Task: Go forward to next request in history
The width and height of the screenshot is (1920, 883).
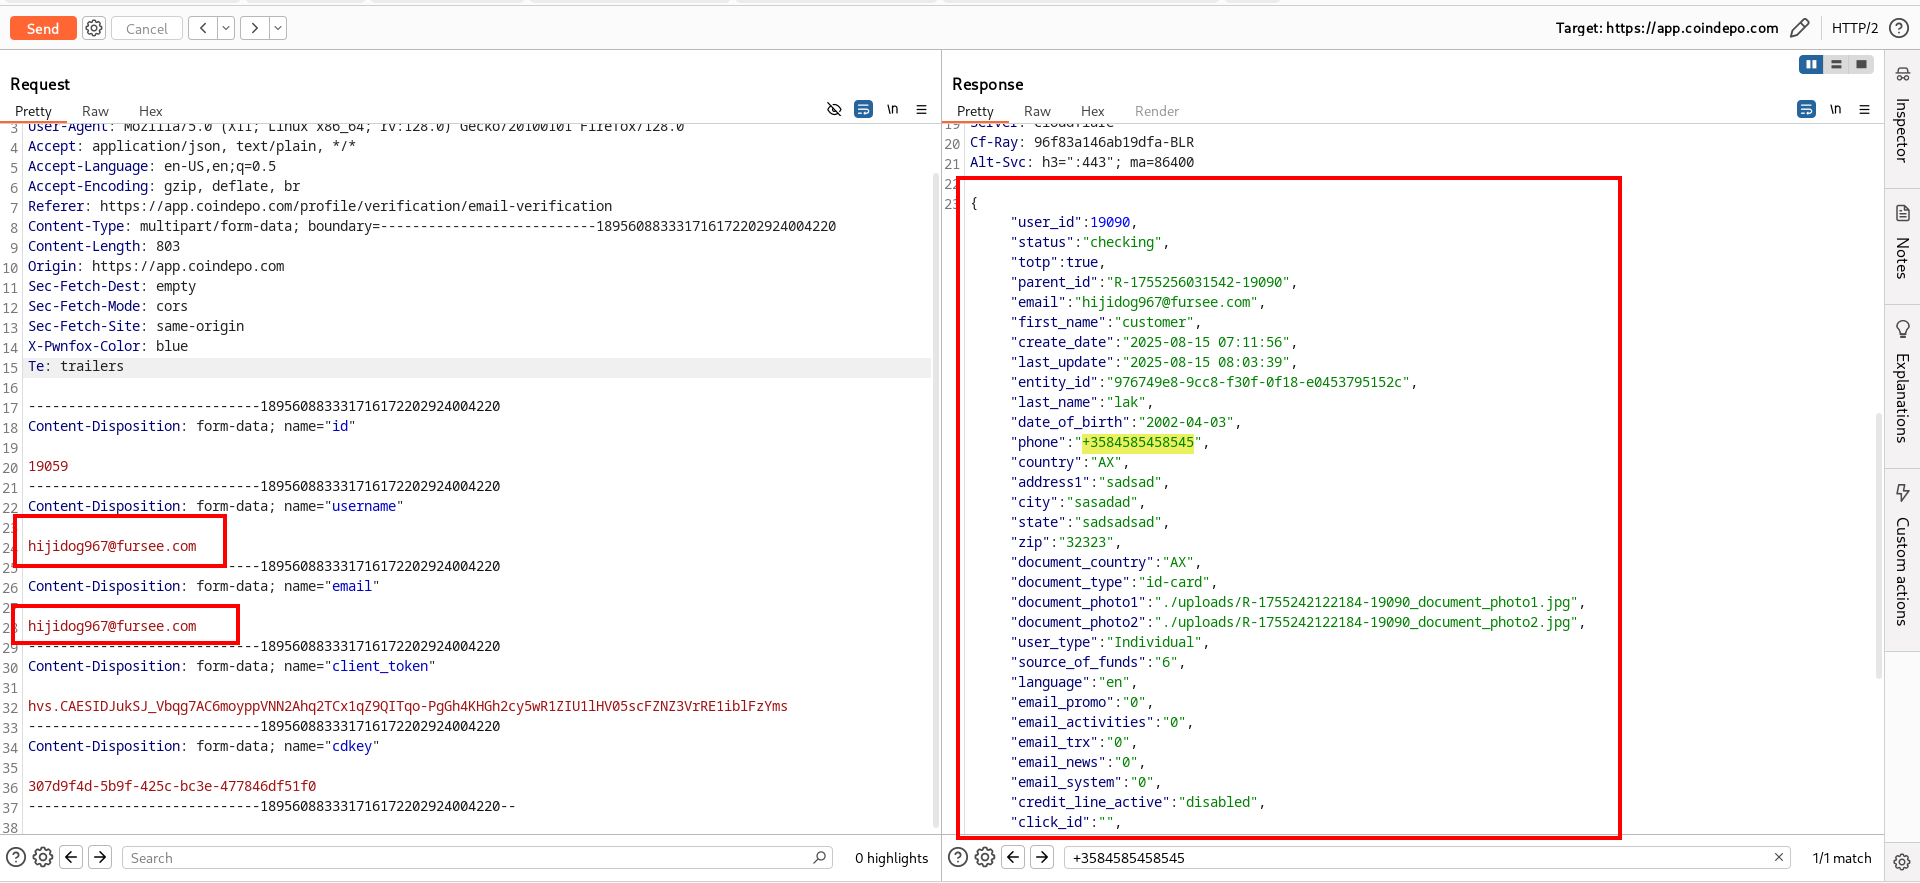Action: click(x=255, y=28)
